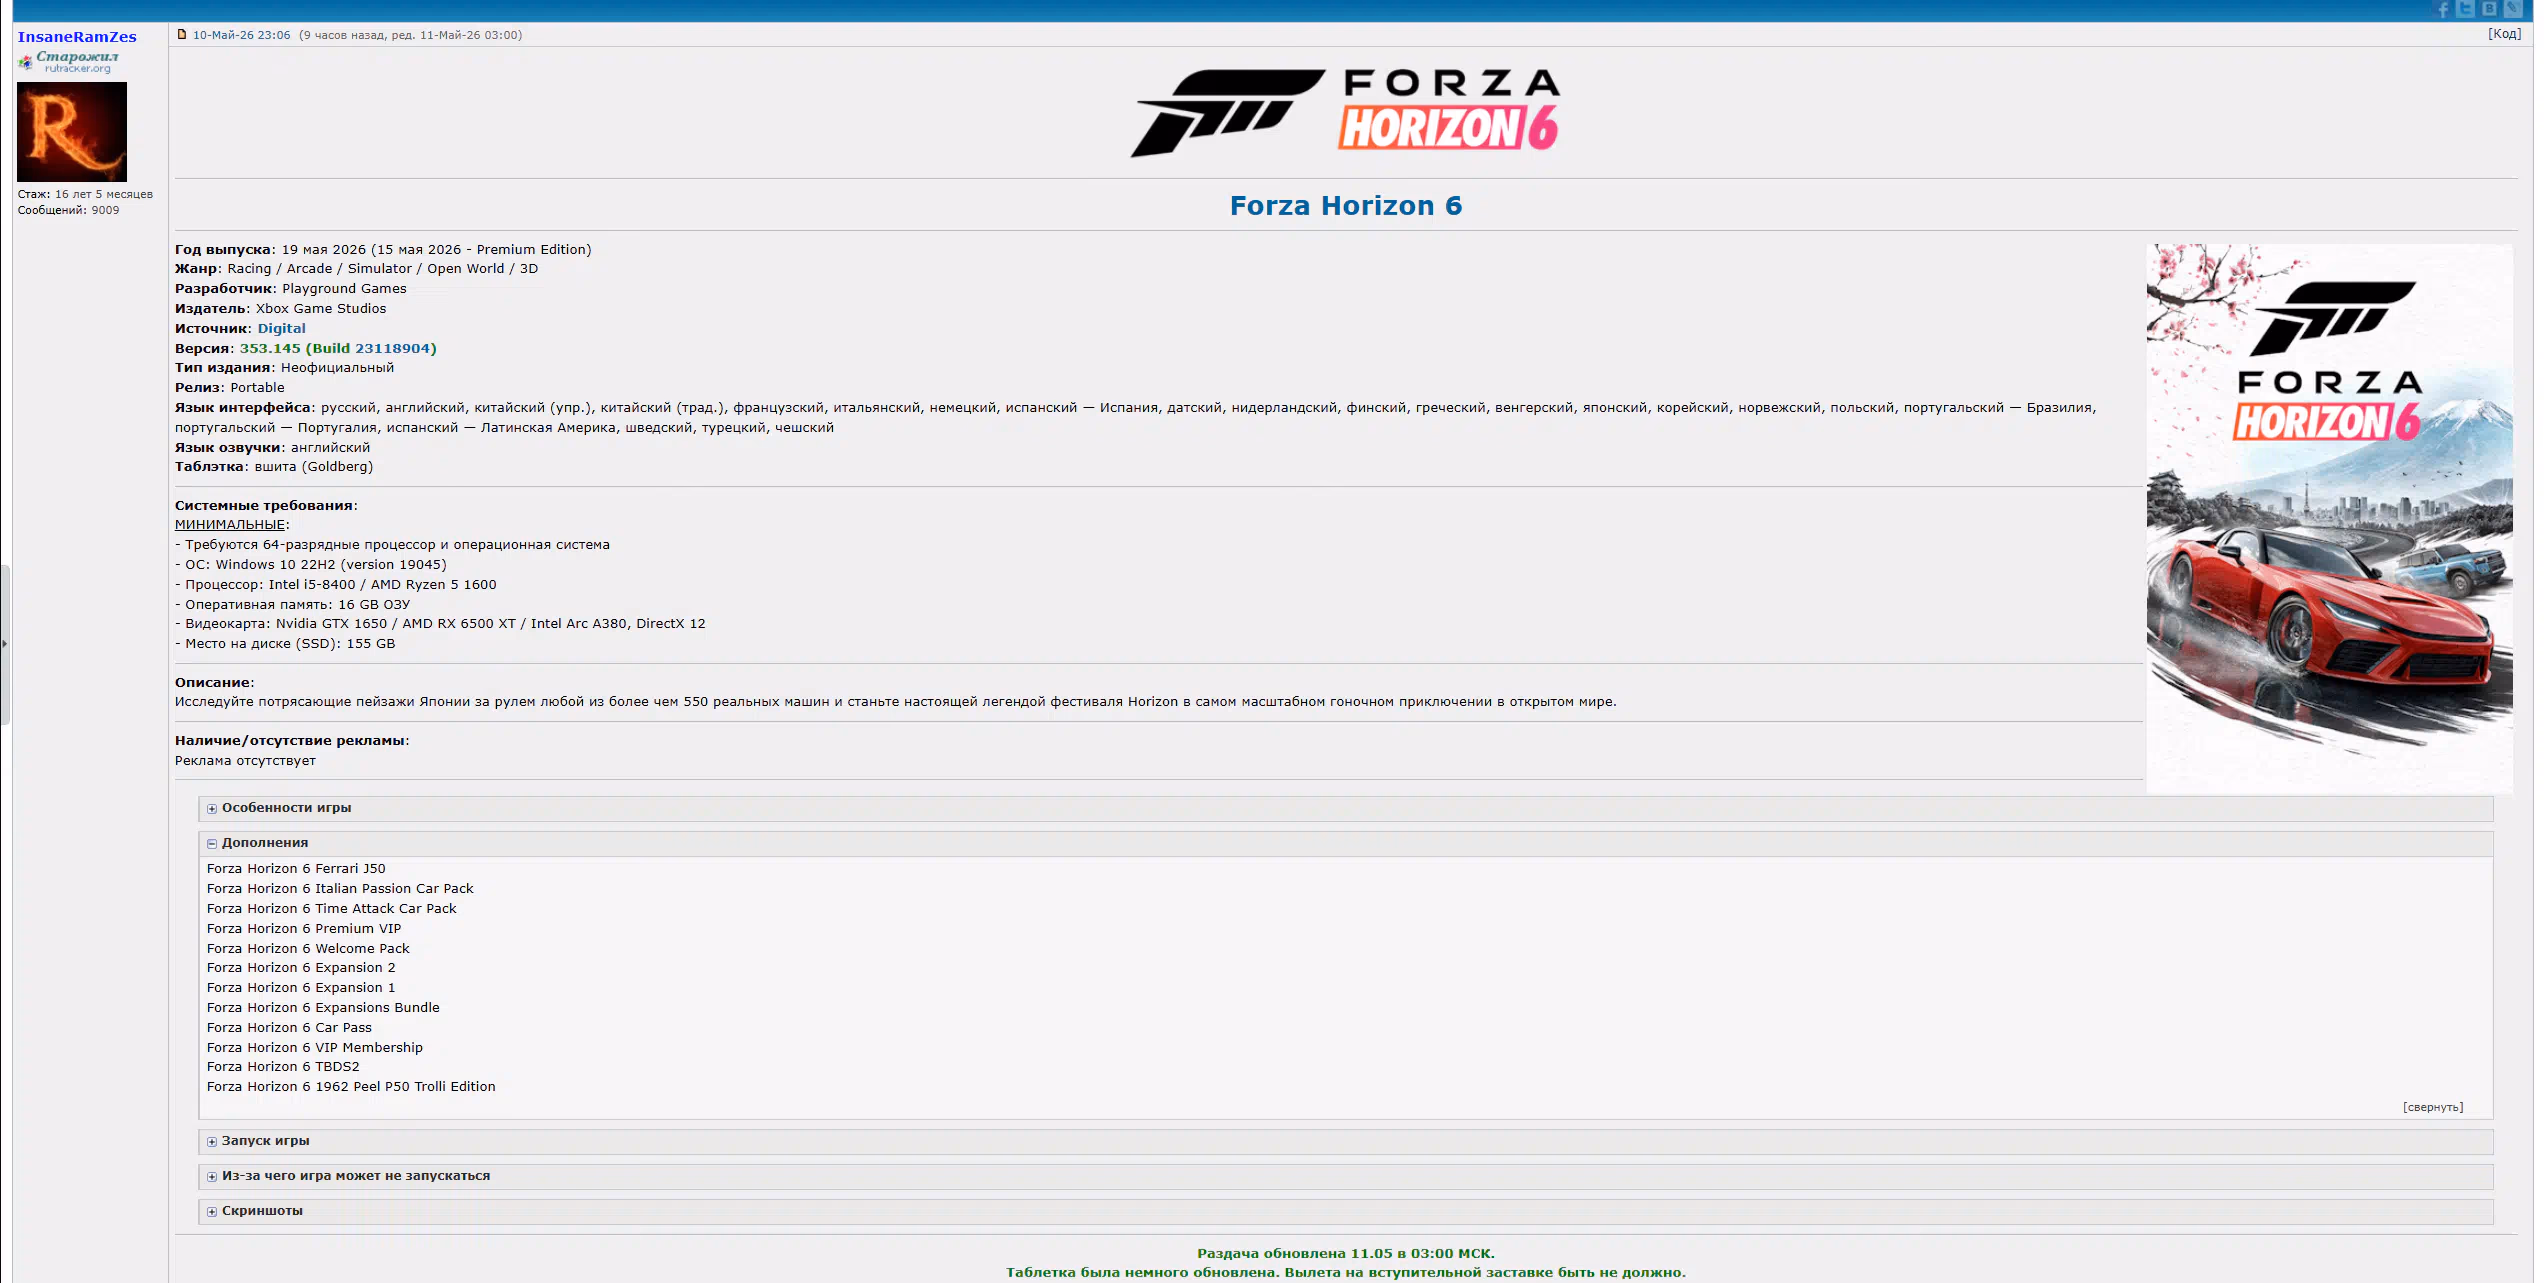Expand the Запуск игры spoiler
The image size is (2544, 1283).
(x=1345, y=1141)
